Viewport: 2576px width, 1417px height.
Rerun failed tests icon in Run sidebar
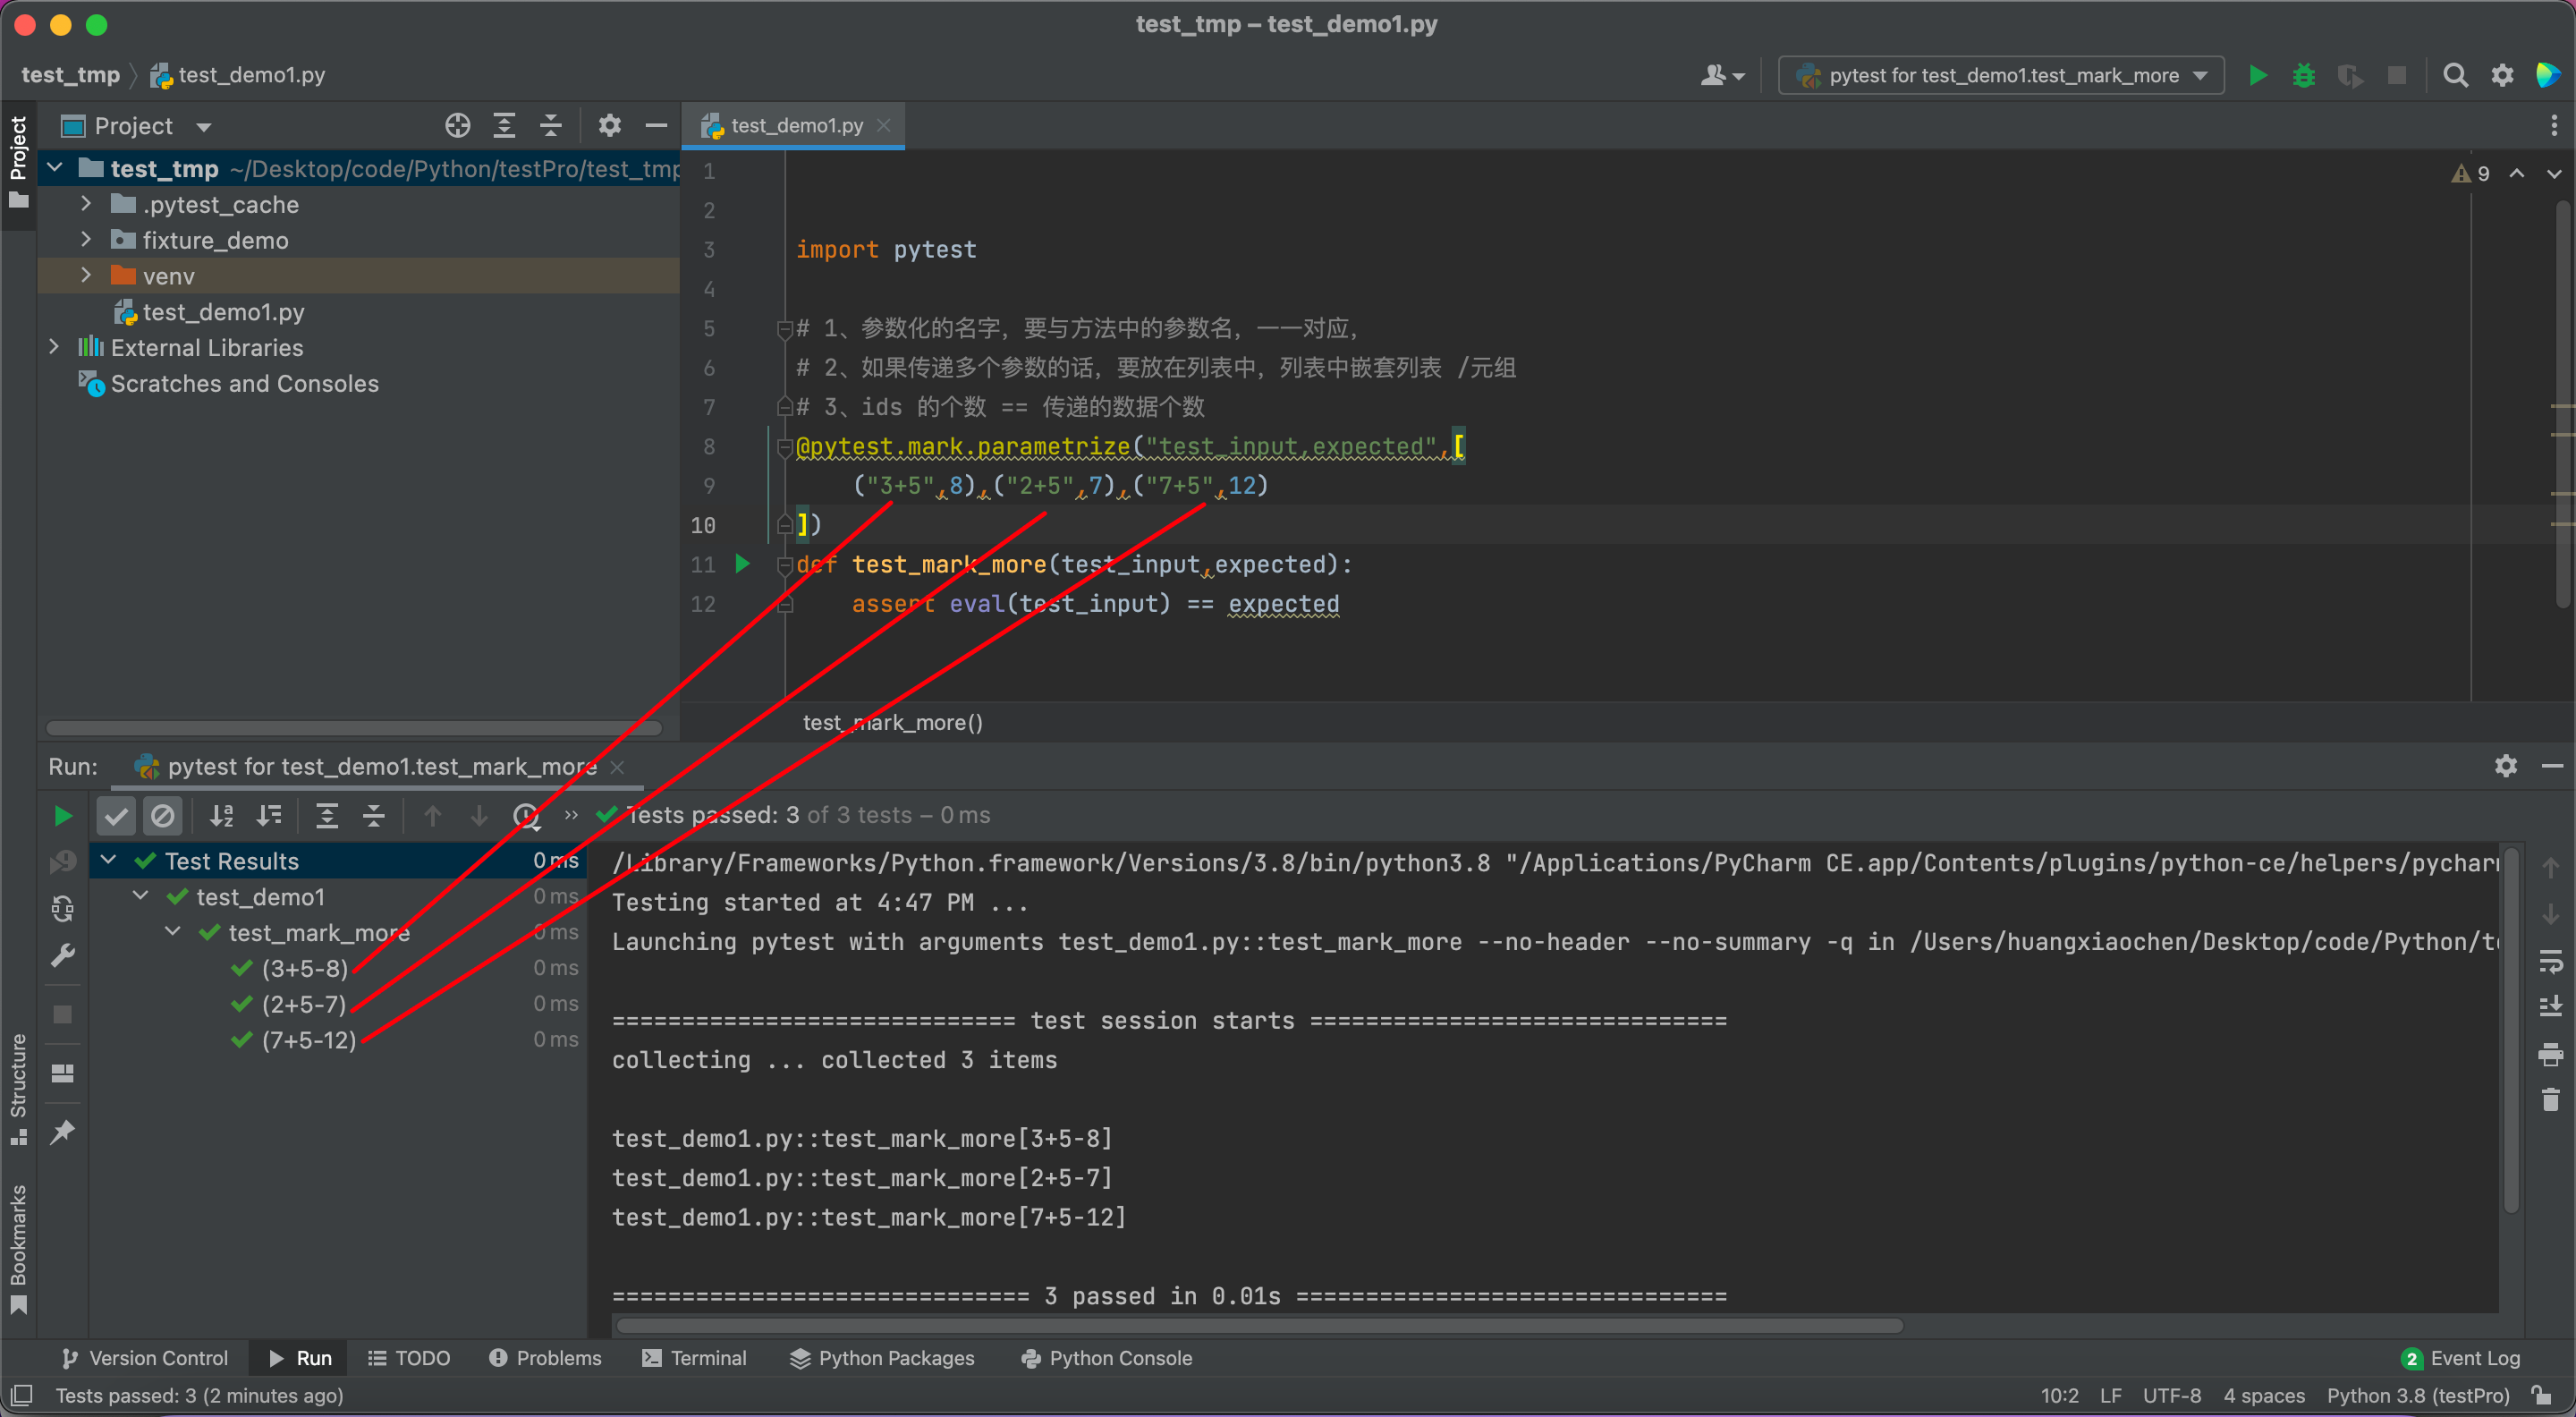coord(62,862)
